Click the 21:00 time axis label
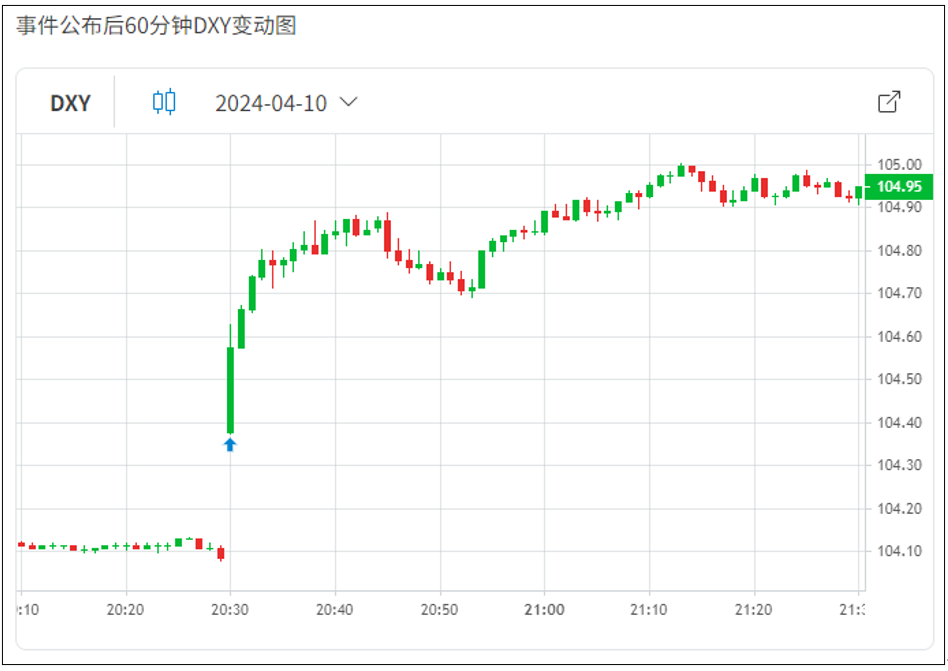 point(543,609)
